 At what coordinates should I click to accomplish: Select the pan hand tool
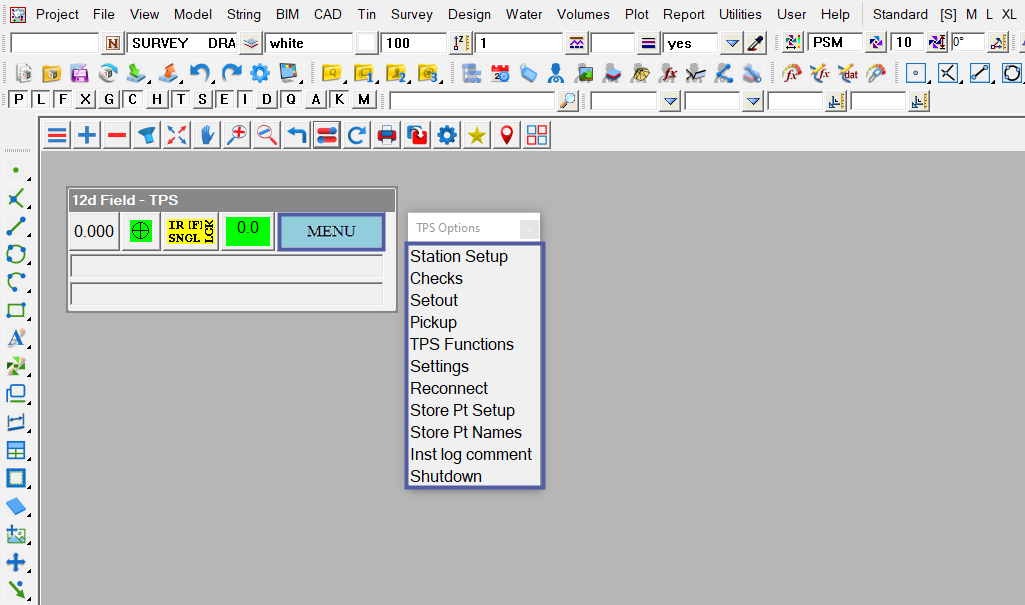[207, 136]
